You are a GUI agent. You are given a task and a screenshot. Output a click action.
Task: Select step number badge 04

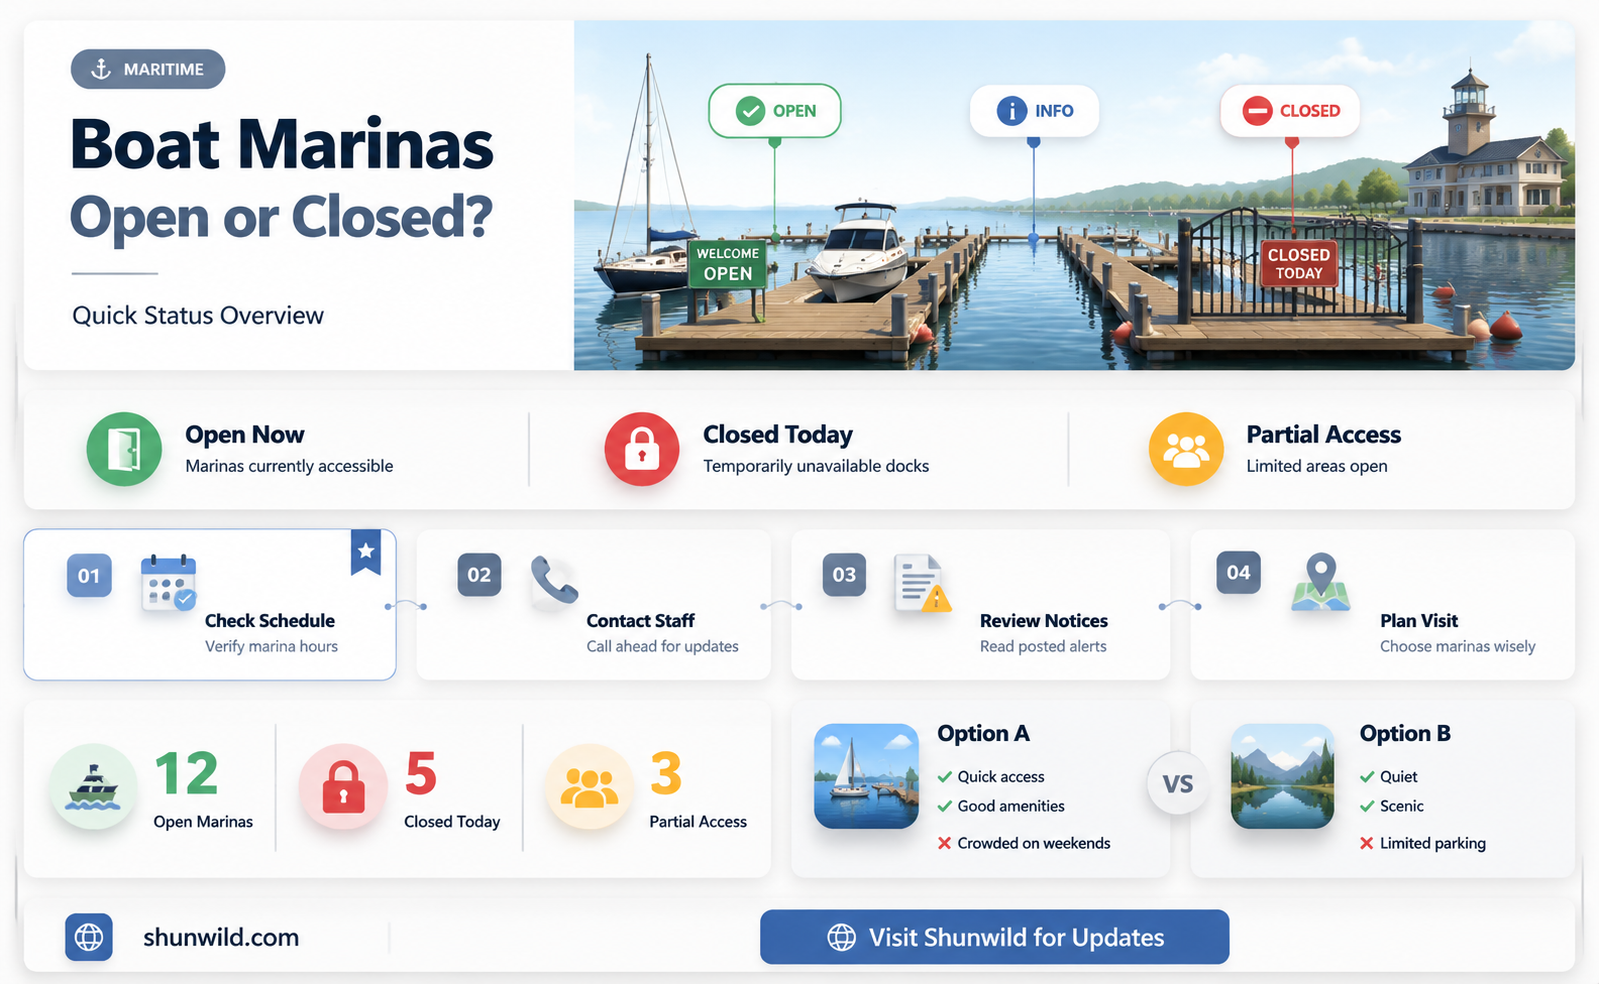tap(1238, 572)
